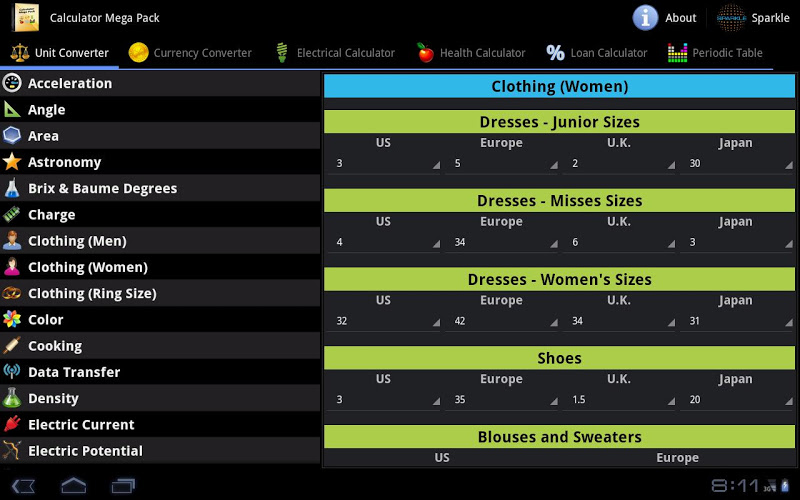Select the Data Transfer antenna icon
Viewport: 800px width, 500px height.
pyautogui.click(x=12, y=371)
